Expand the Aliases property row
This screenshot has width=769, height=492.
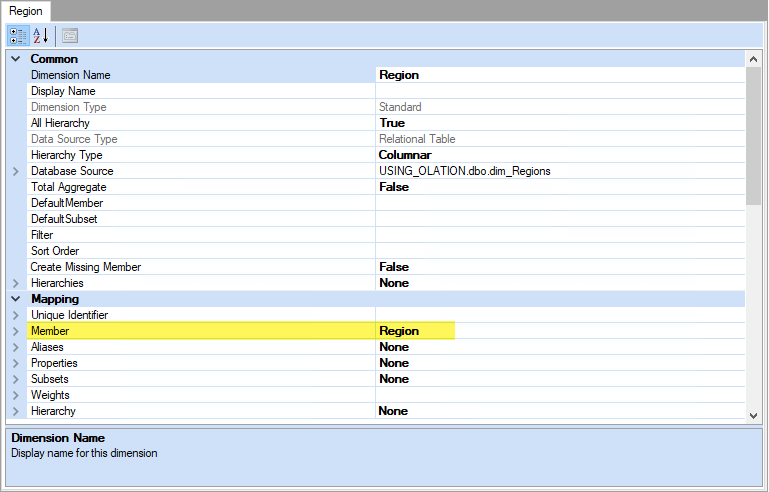[15, 347]
